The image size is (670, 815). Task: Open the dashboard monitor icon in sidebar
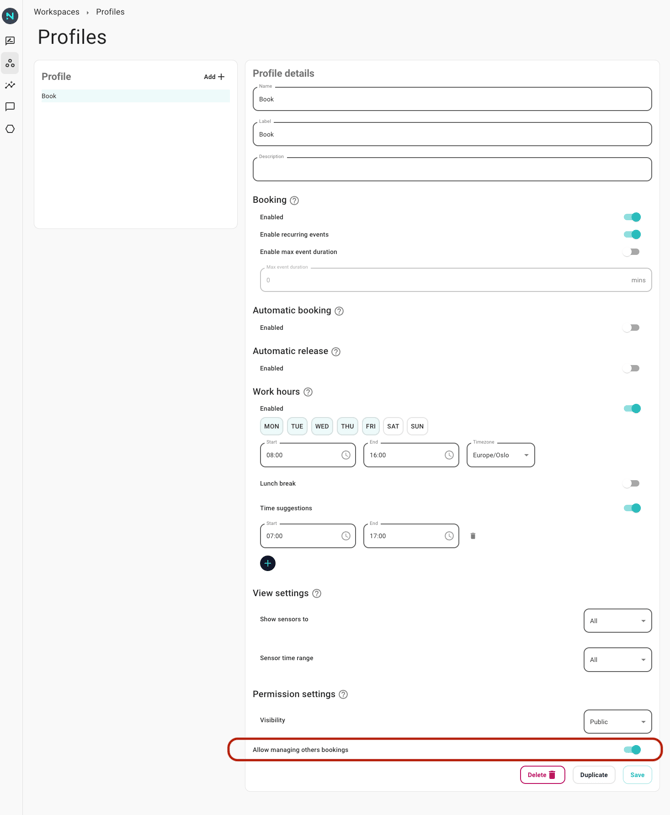click(x=10, y=41)
